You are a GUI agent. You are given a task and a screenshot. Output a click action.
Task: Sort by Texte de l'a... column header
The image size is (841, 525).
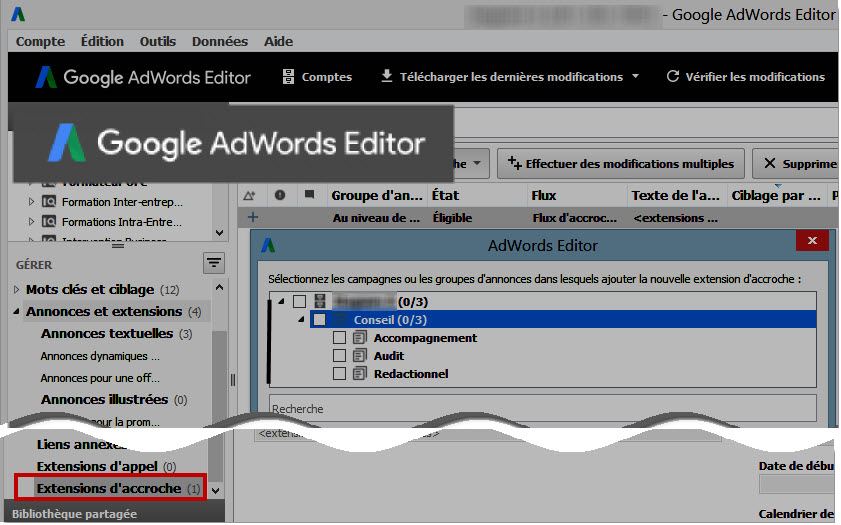(x=675, y=196)
